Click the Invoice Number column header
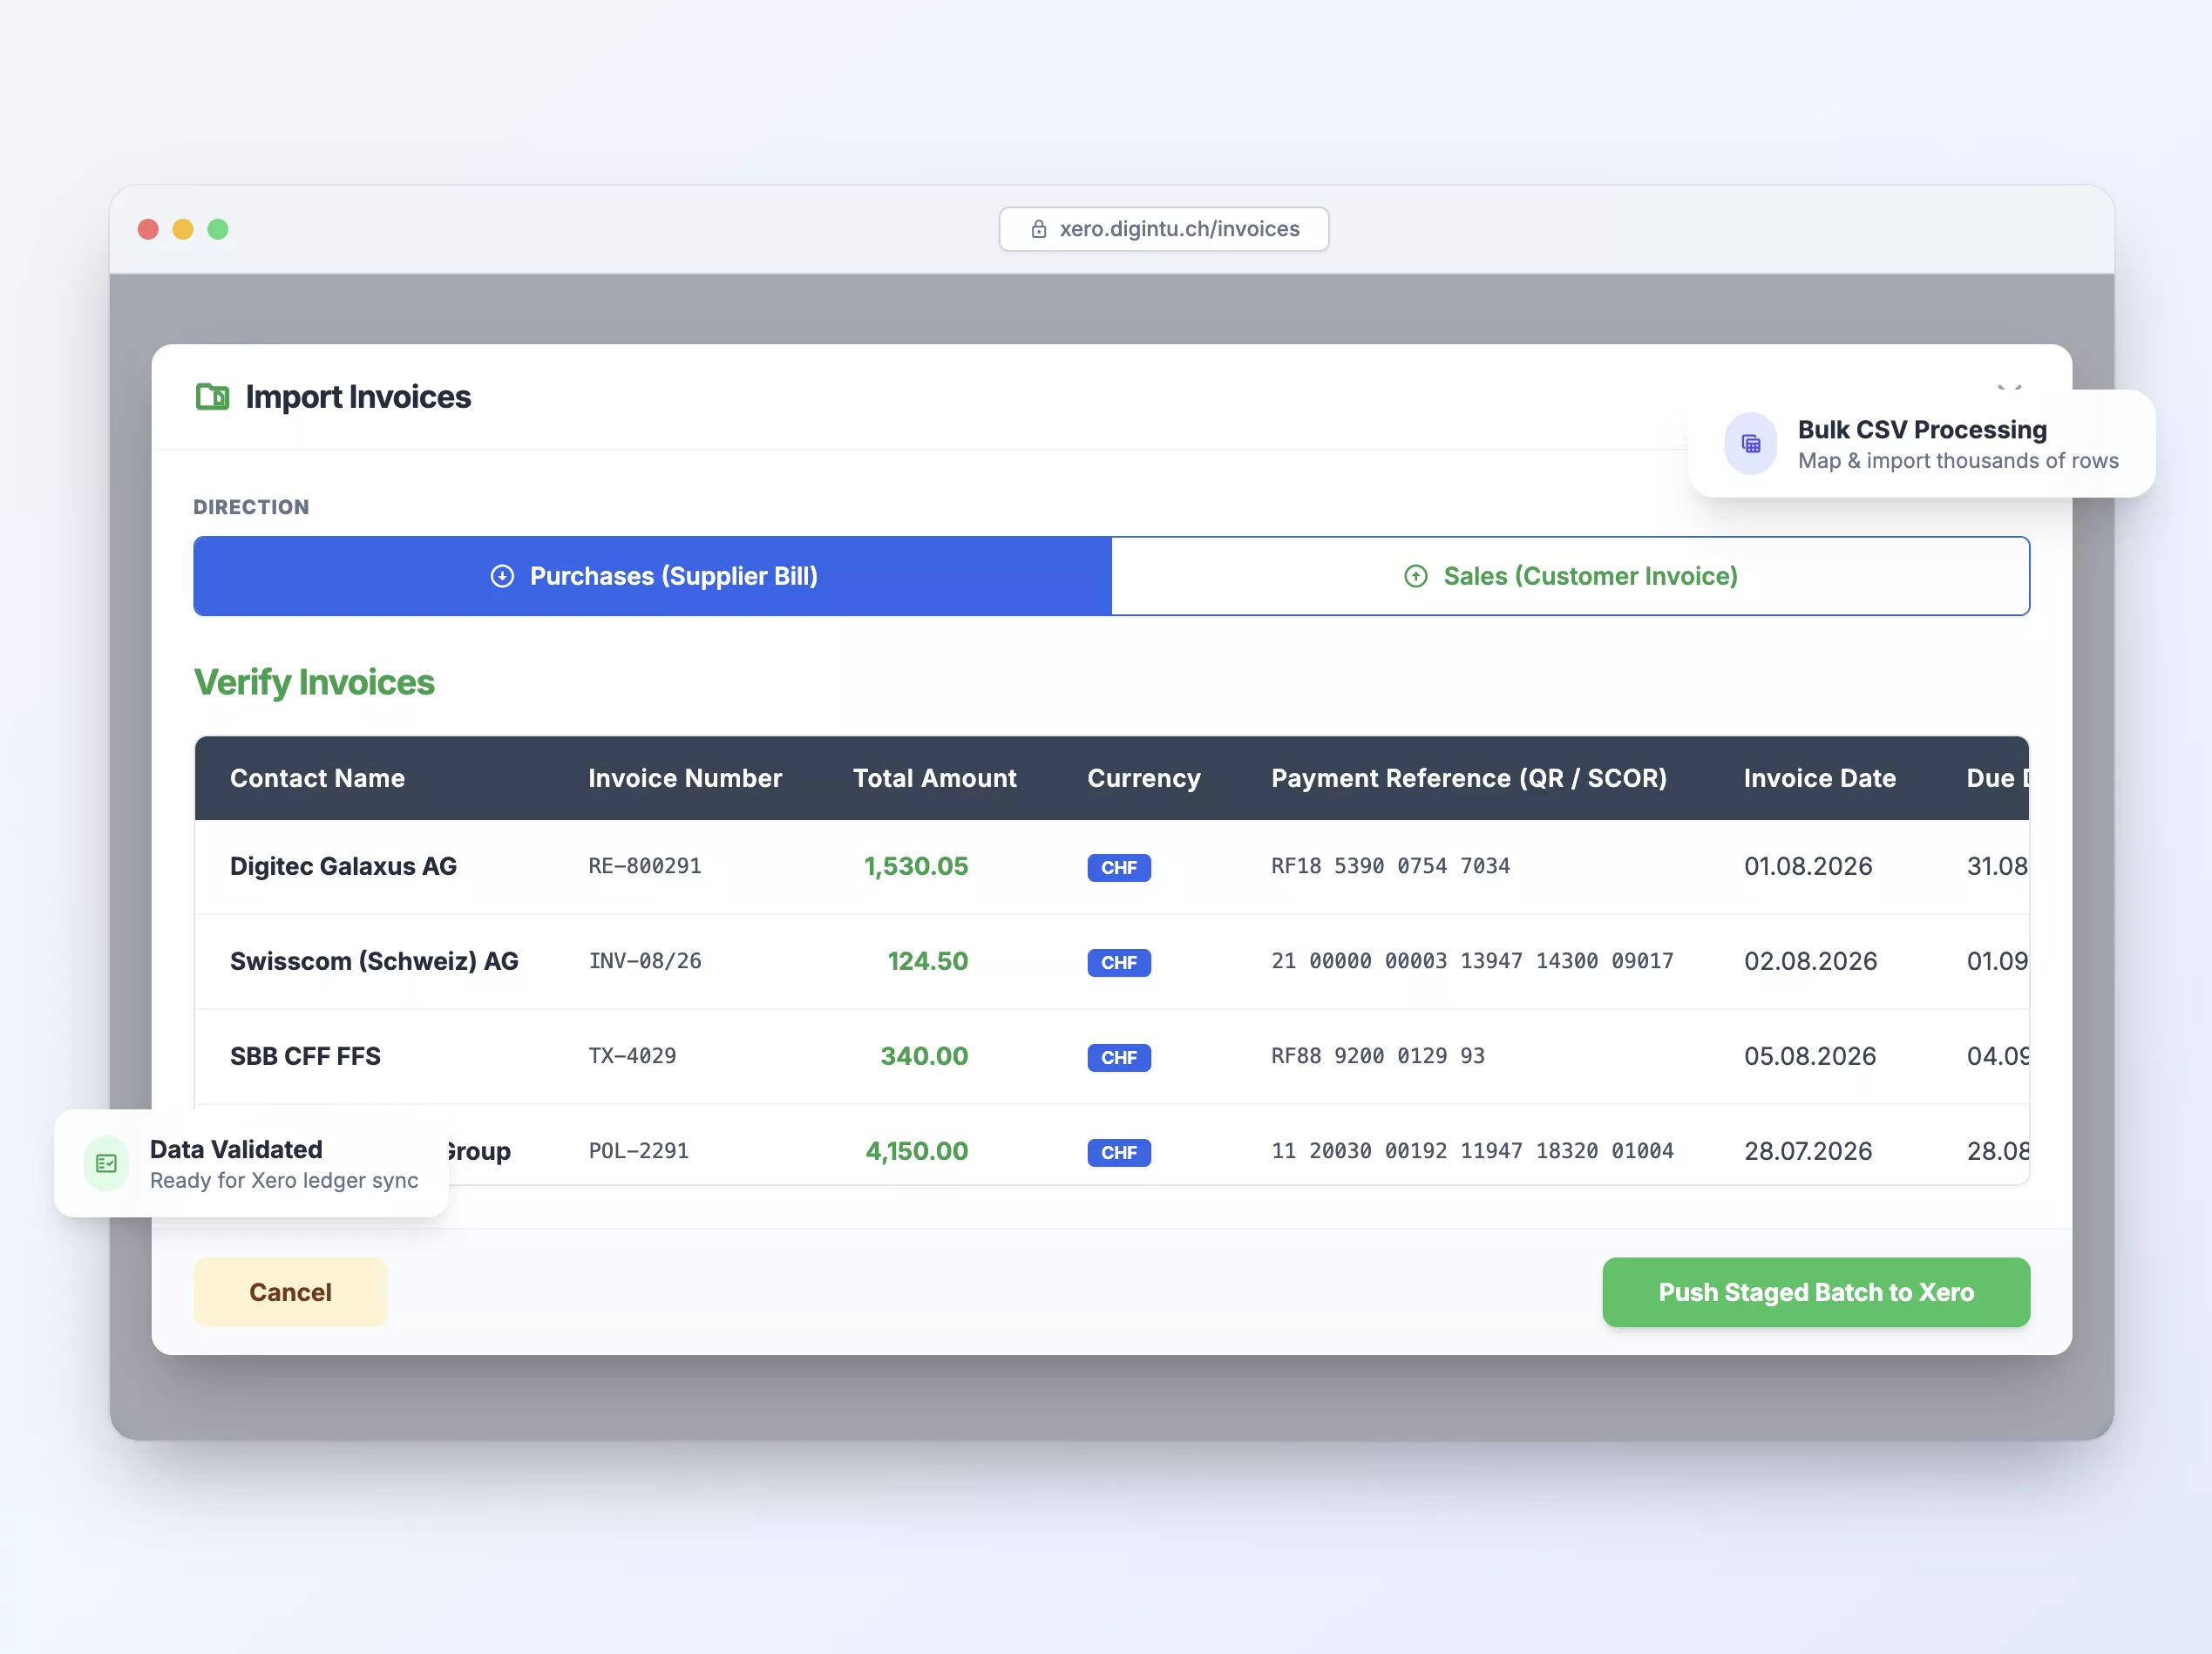The height and width of the screenshot is (1654, 2212). pos(685,778)
